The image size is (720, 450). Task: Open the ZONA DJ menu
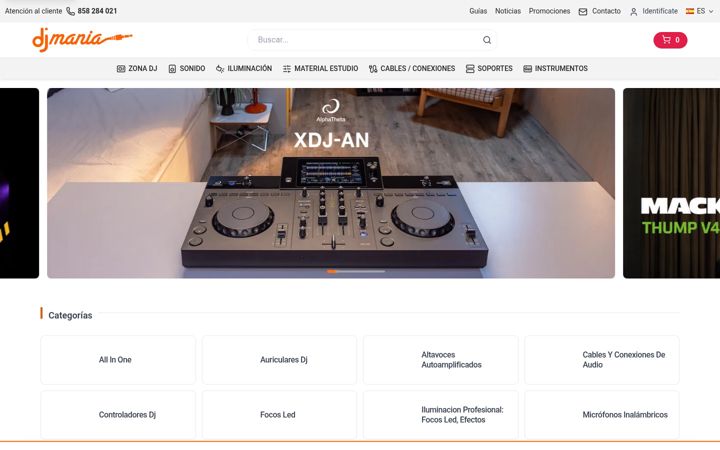click(x=137, y=68)
